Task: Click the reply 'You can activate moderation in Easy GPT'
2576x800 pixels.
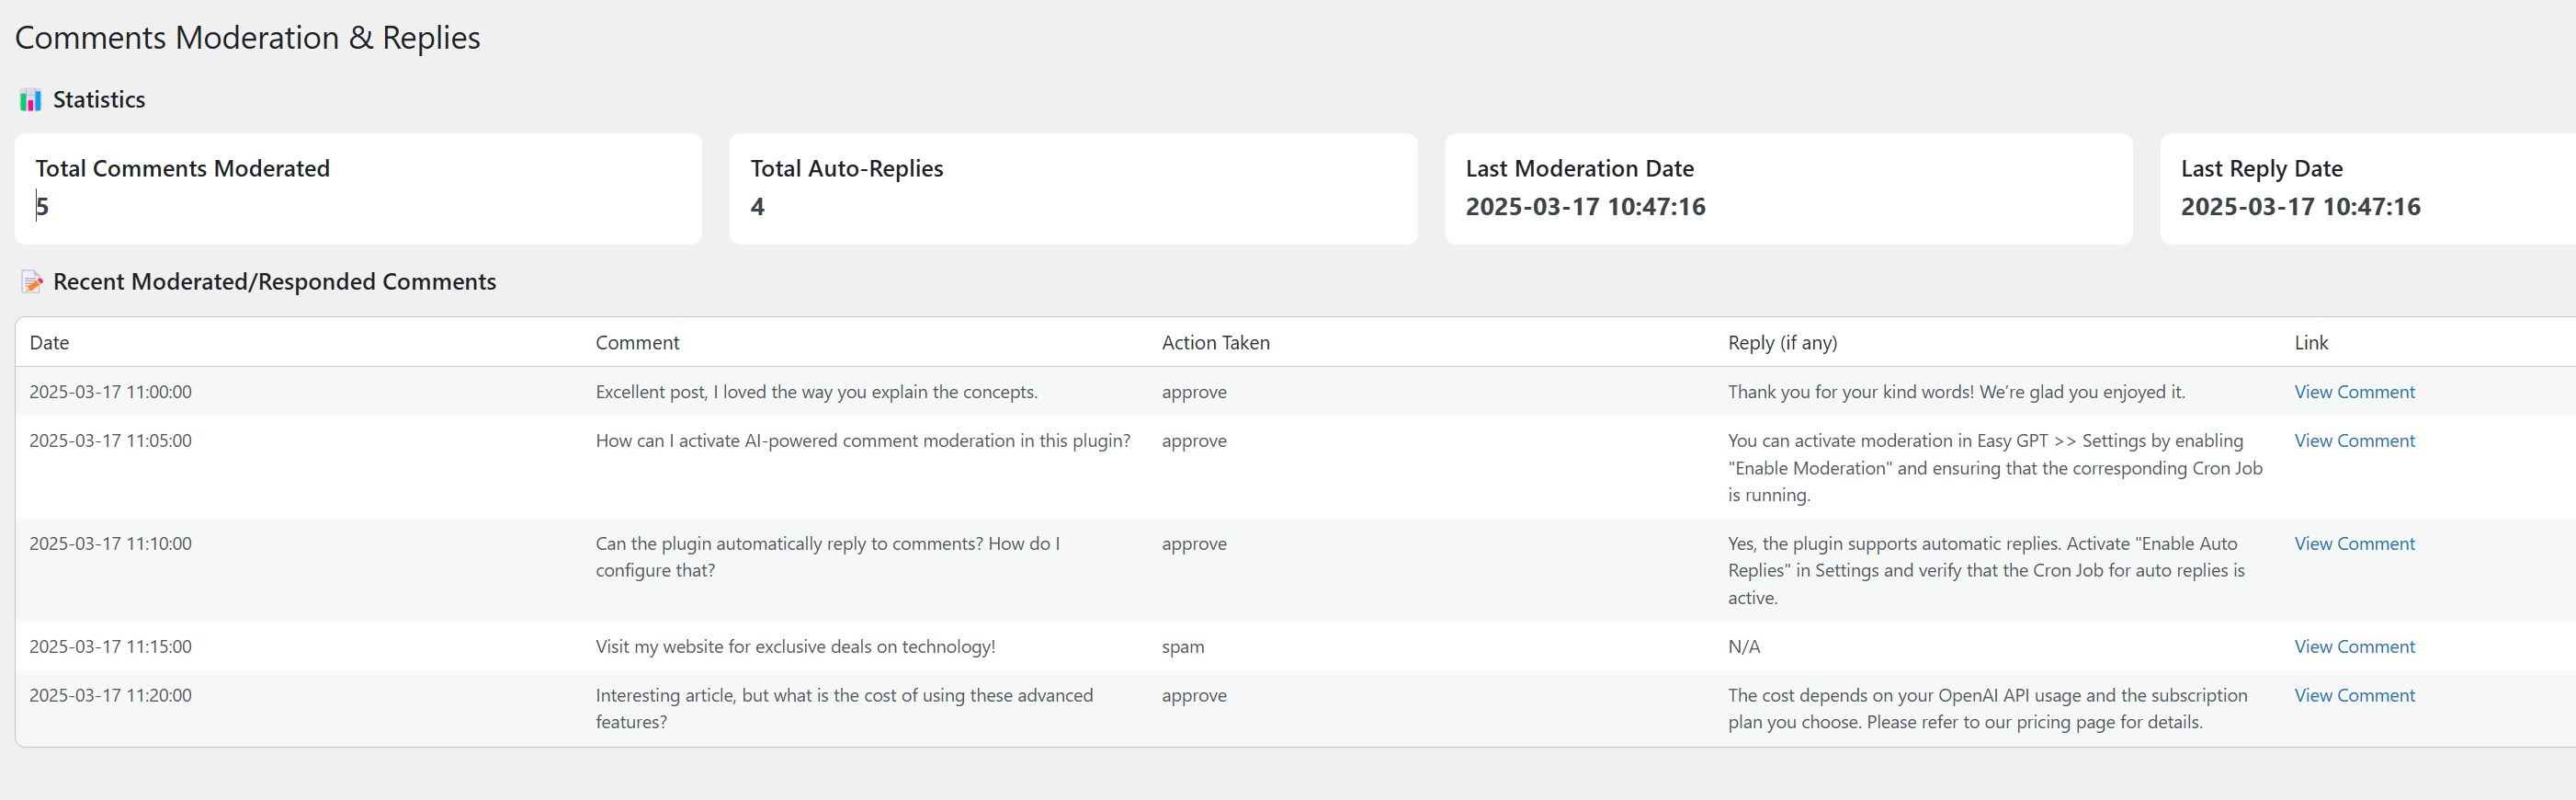Action: point(1995,468)
